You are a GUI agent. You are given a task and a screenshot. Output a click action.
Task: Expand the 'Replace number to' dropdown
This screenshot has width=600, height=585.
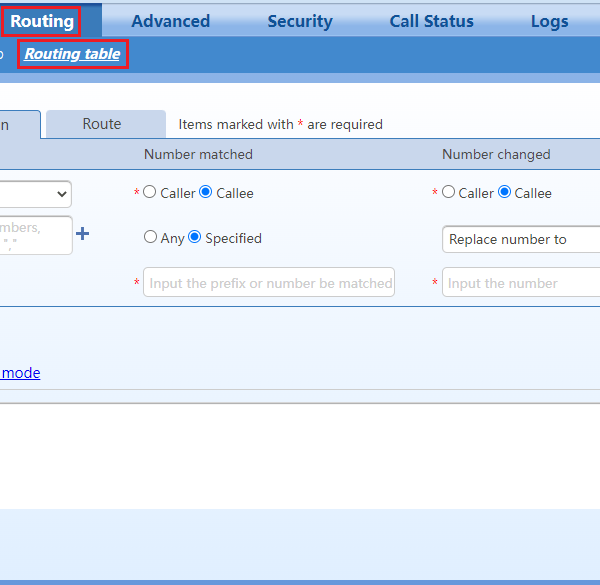520,239
